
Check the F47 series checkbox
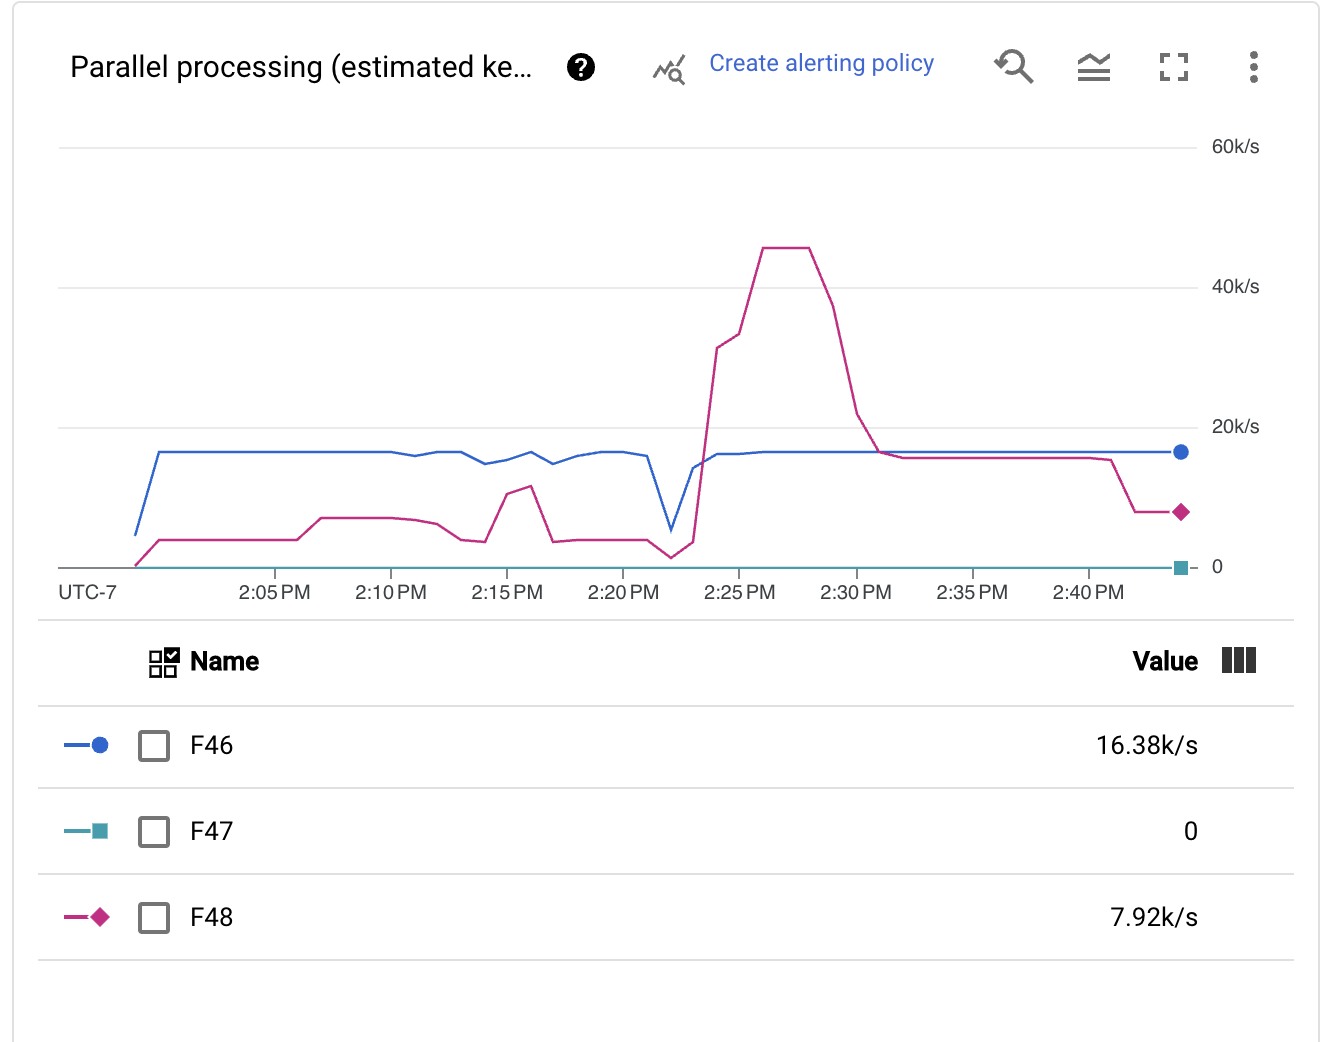[x=154, y=832]
